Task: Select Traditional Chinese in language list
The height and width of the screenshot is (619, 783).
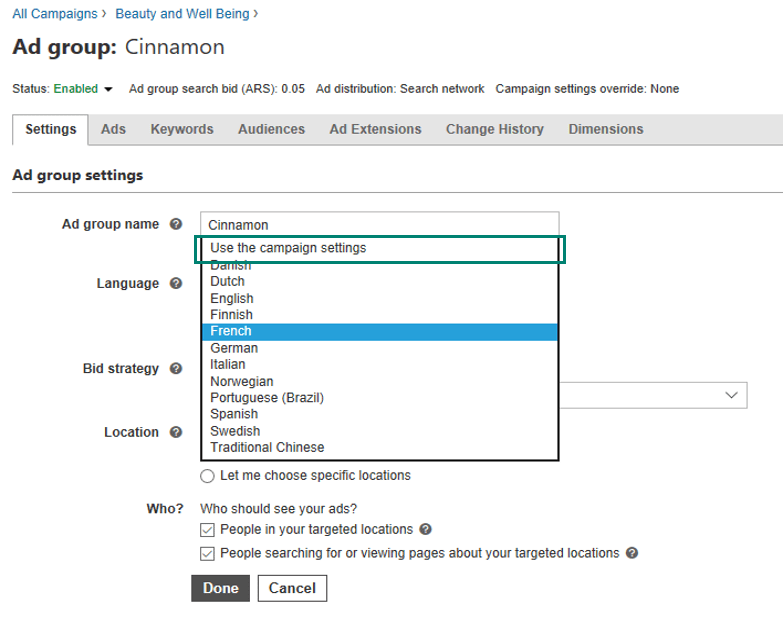Action: point(380,448)
